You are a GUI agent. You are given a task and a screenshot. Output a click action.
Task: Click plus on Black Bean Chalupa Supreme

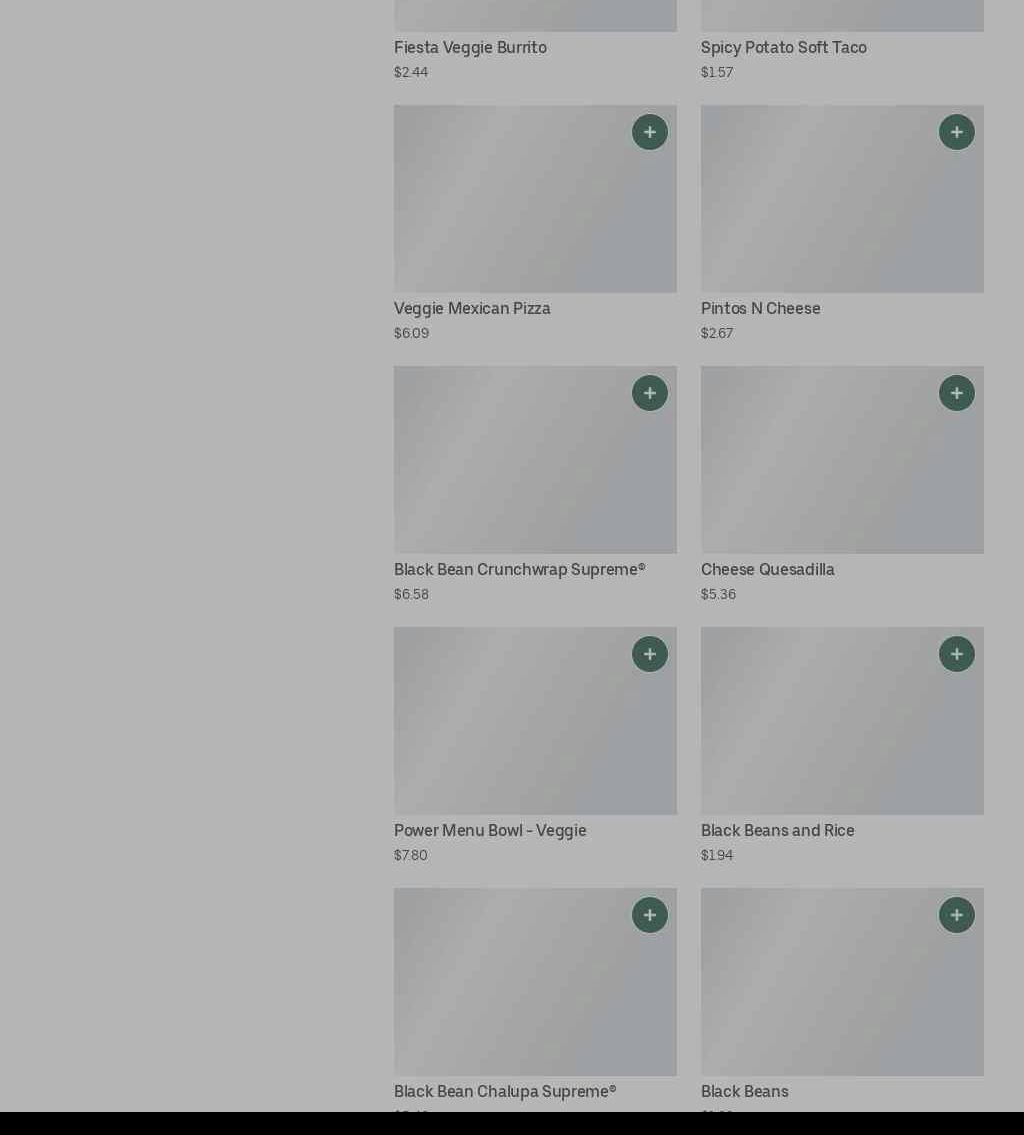pos(649,915)
